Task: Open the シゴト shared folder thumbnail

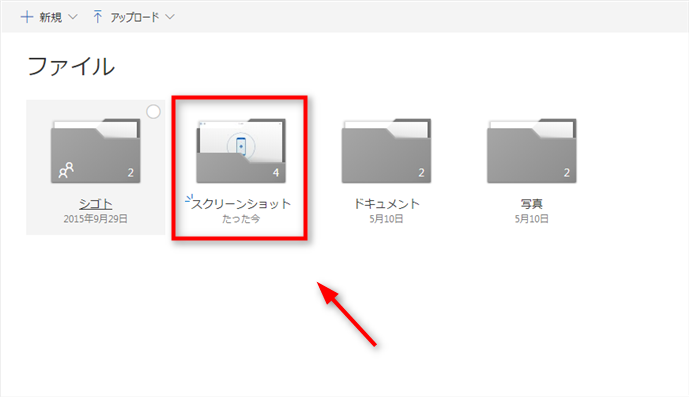Action: click(95, 150)
